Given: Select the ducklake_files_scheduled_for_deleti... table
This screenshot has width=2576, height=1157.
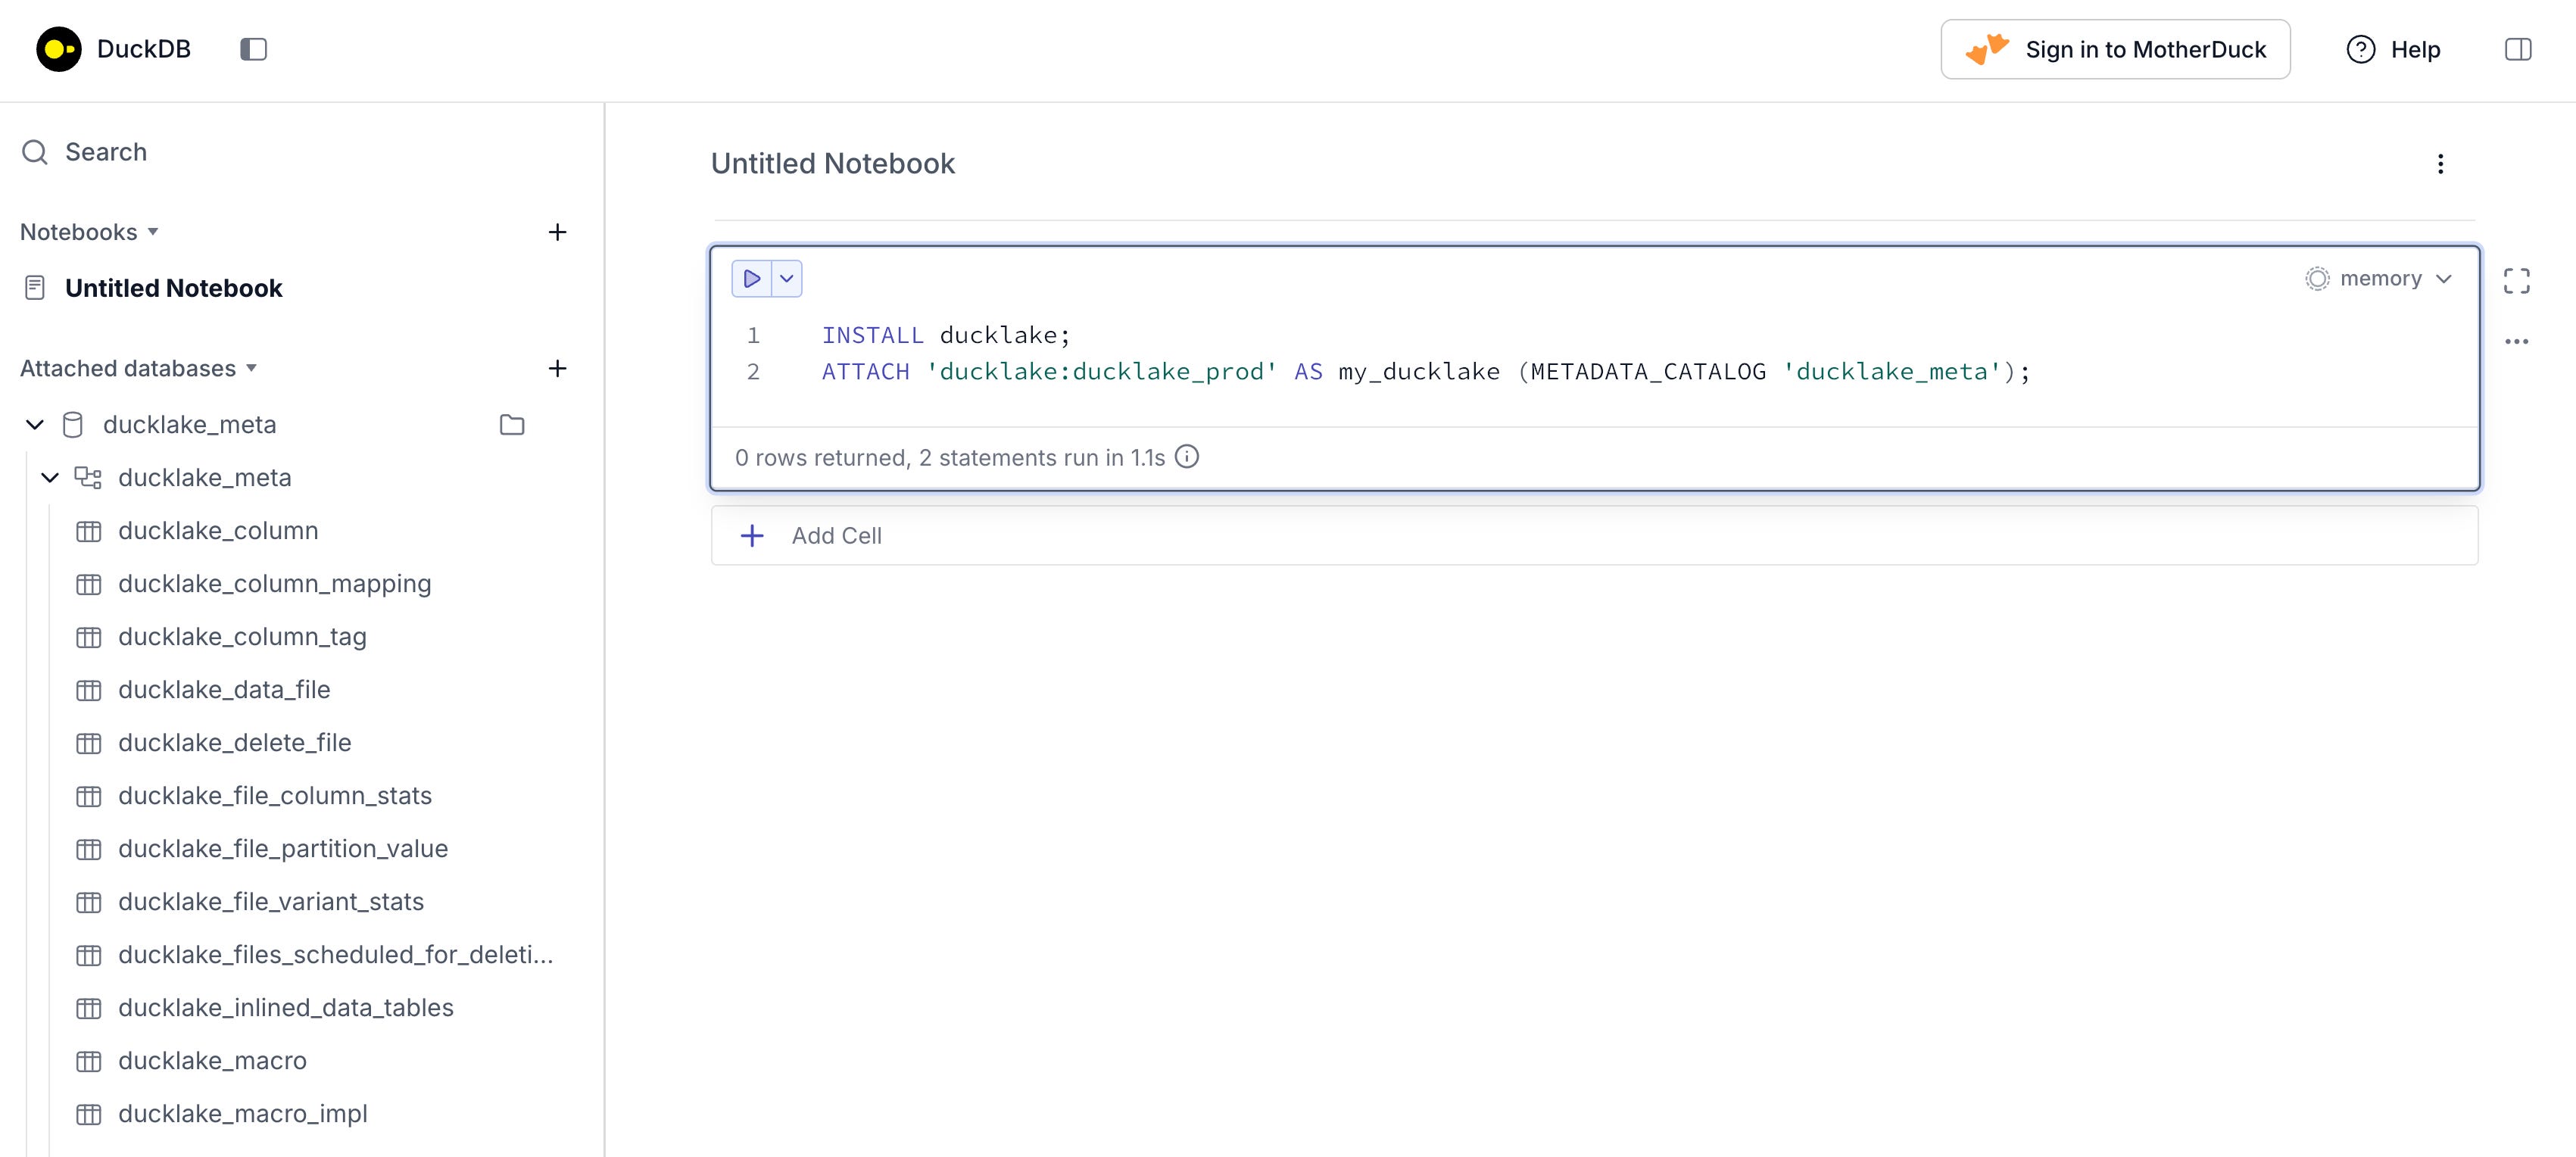Looking at the screenshot, I should click(336, 955).
